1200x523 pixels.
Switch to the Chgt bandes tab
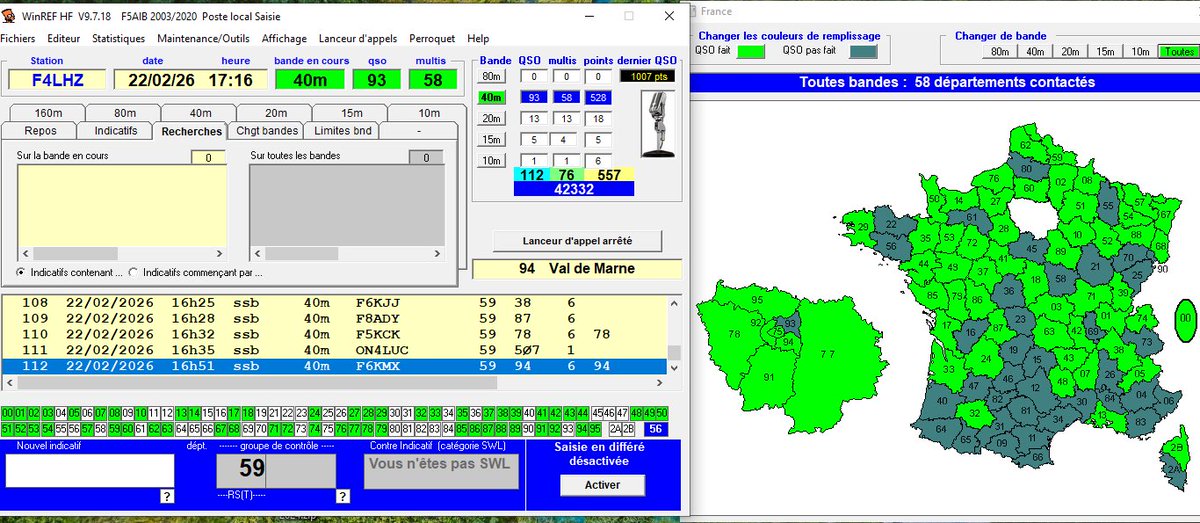point(267,131)
